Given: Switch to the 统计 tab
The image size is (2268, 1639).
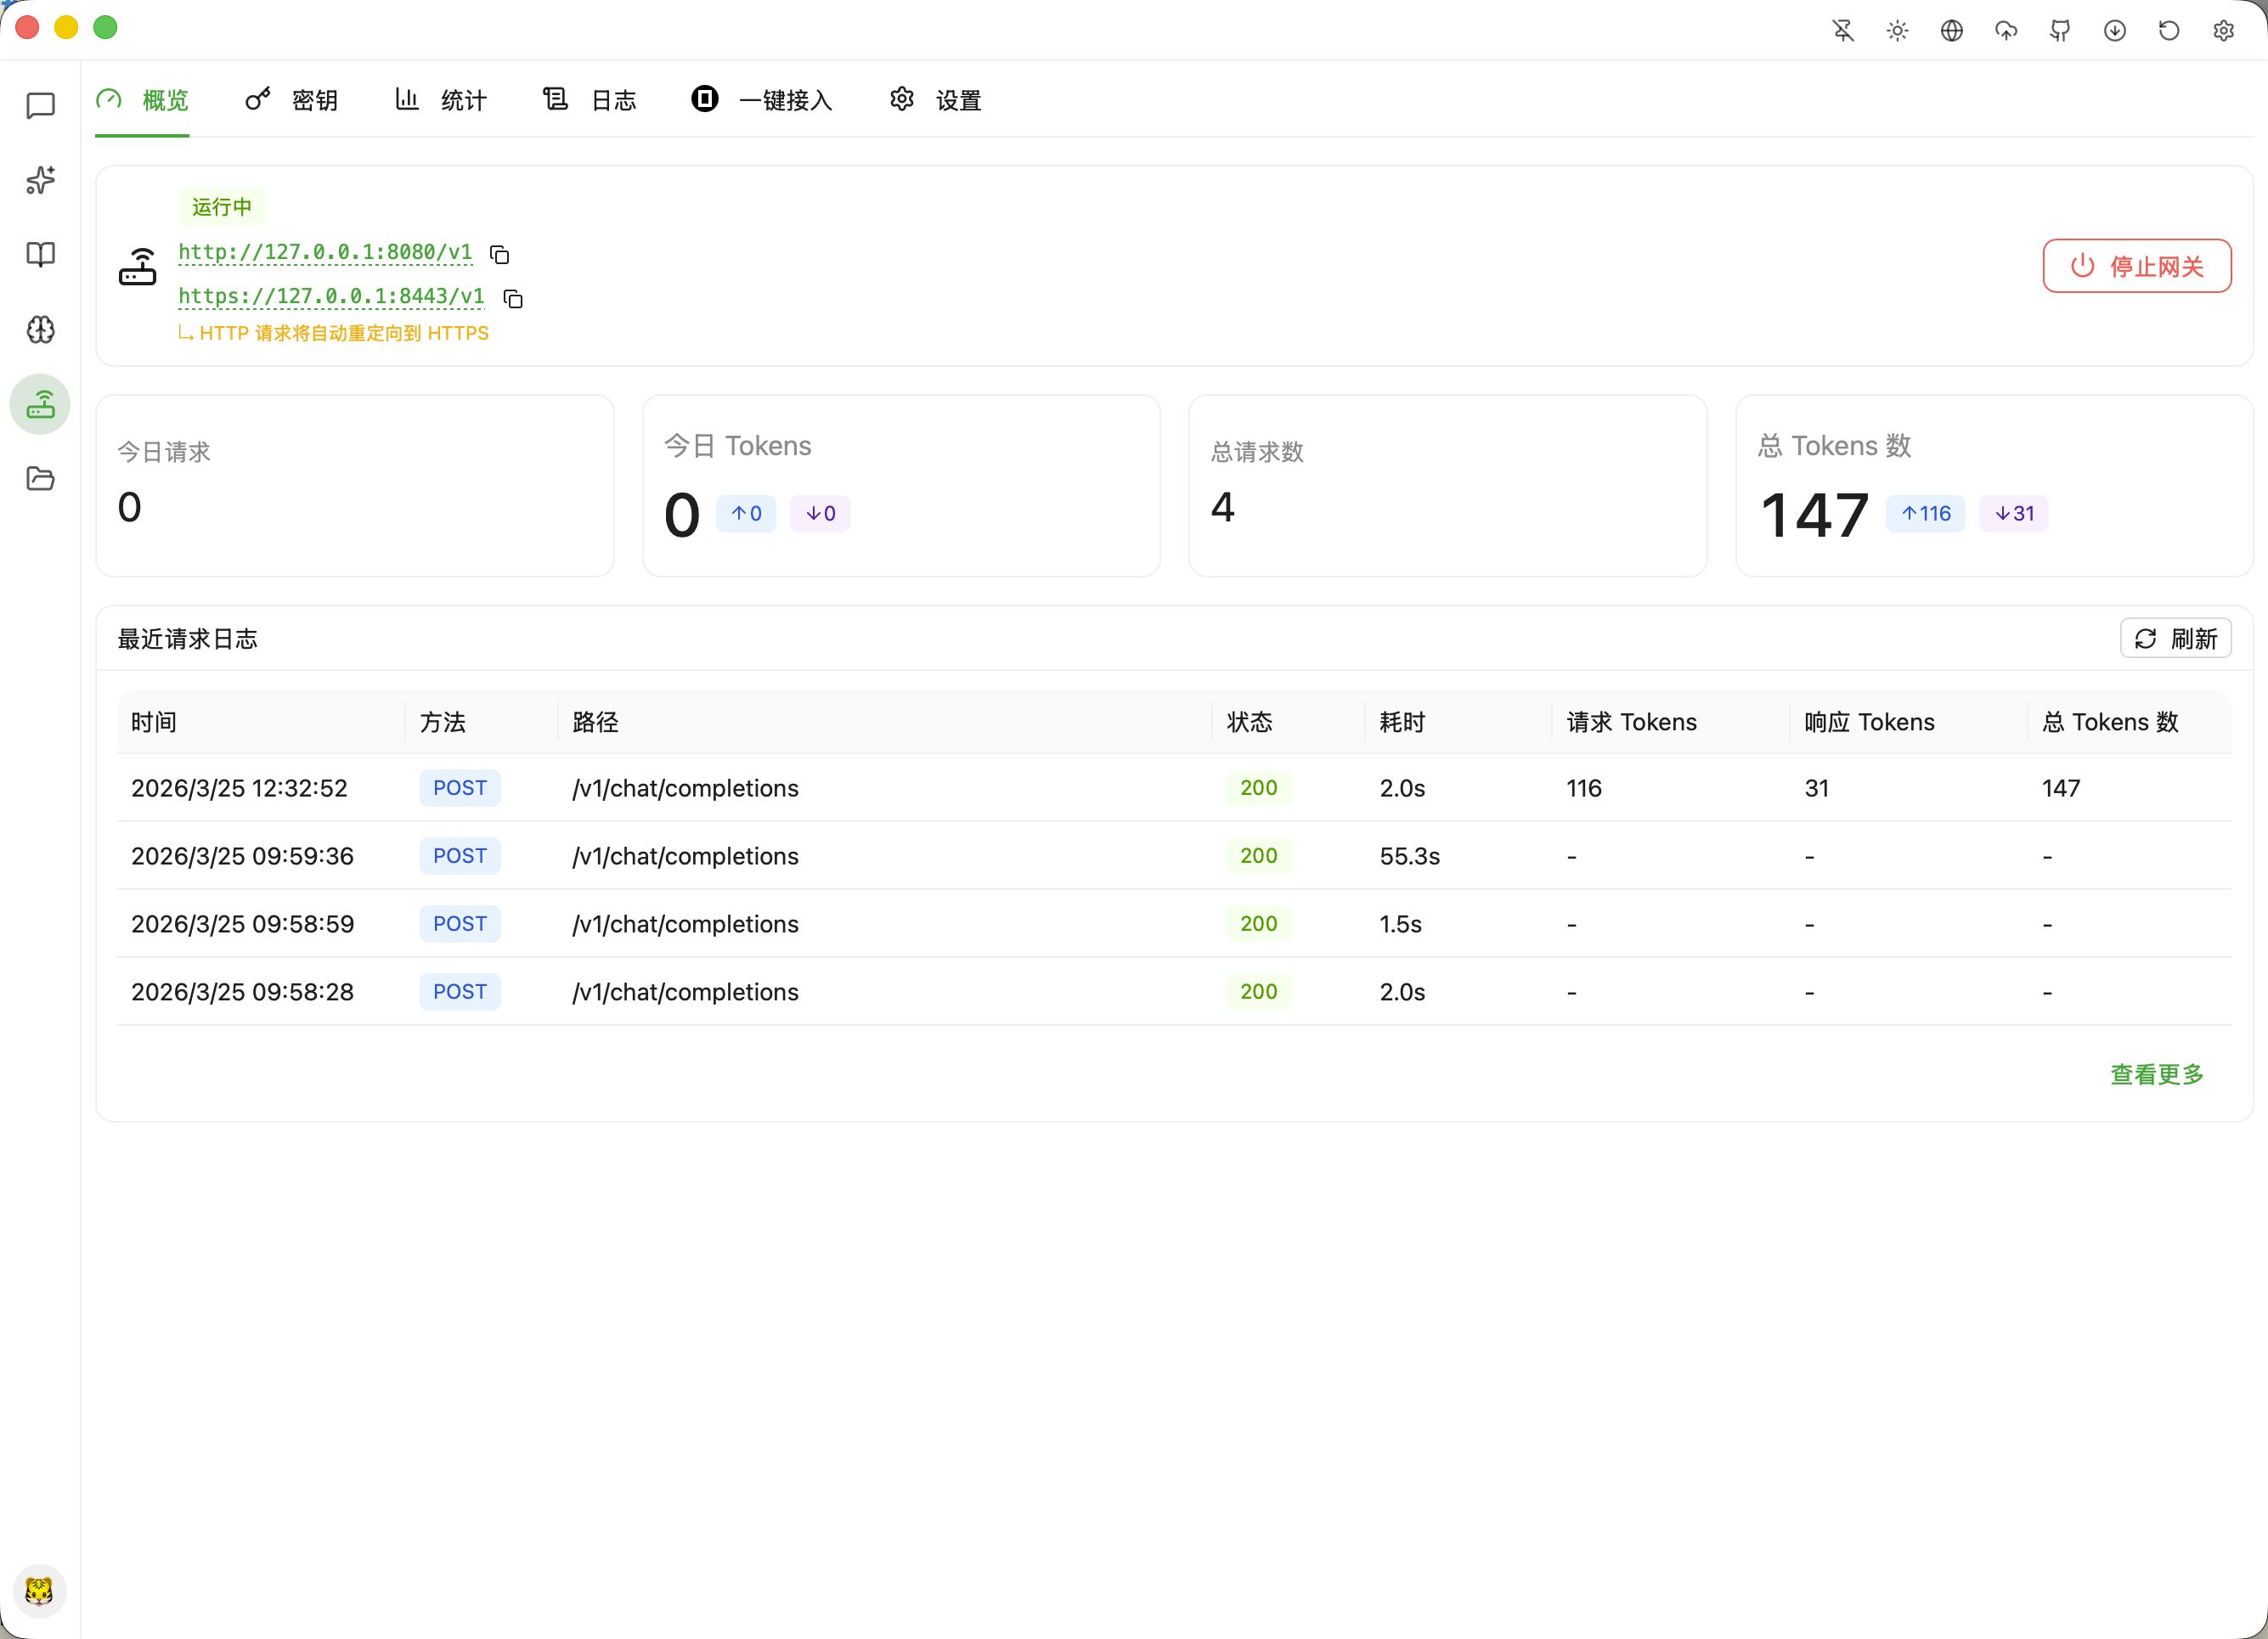Looking at the screenshot, I should pyautogui.click(x=441, y=99).
